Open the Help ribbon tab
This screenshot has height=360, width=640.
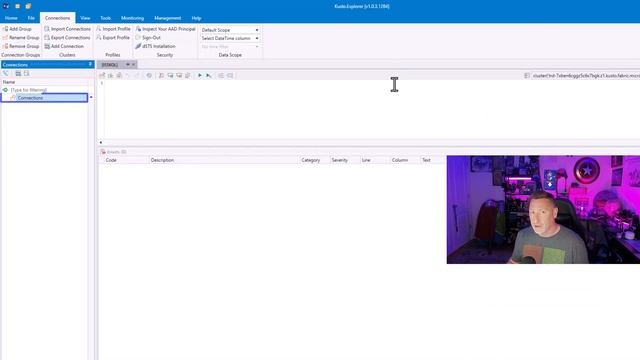pyautogui.click(x=196, y=18)
